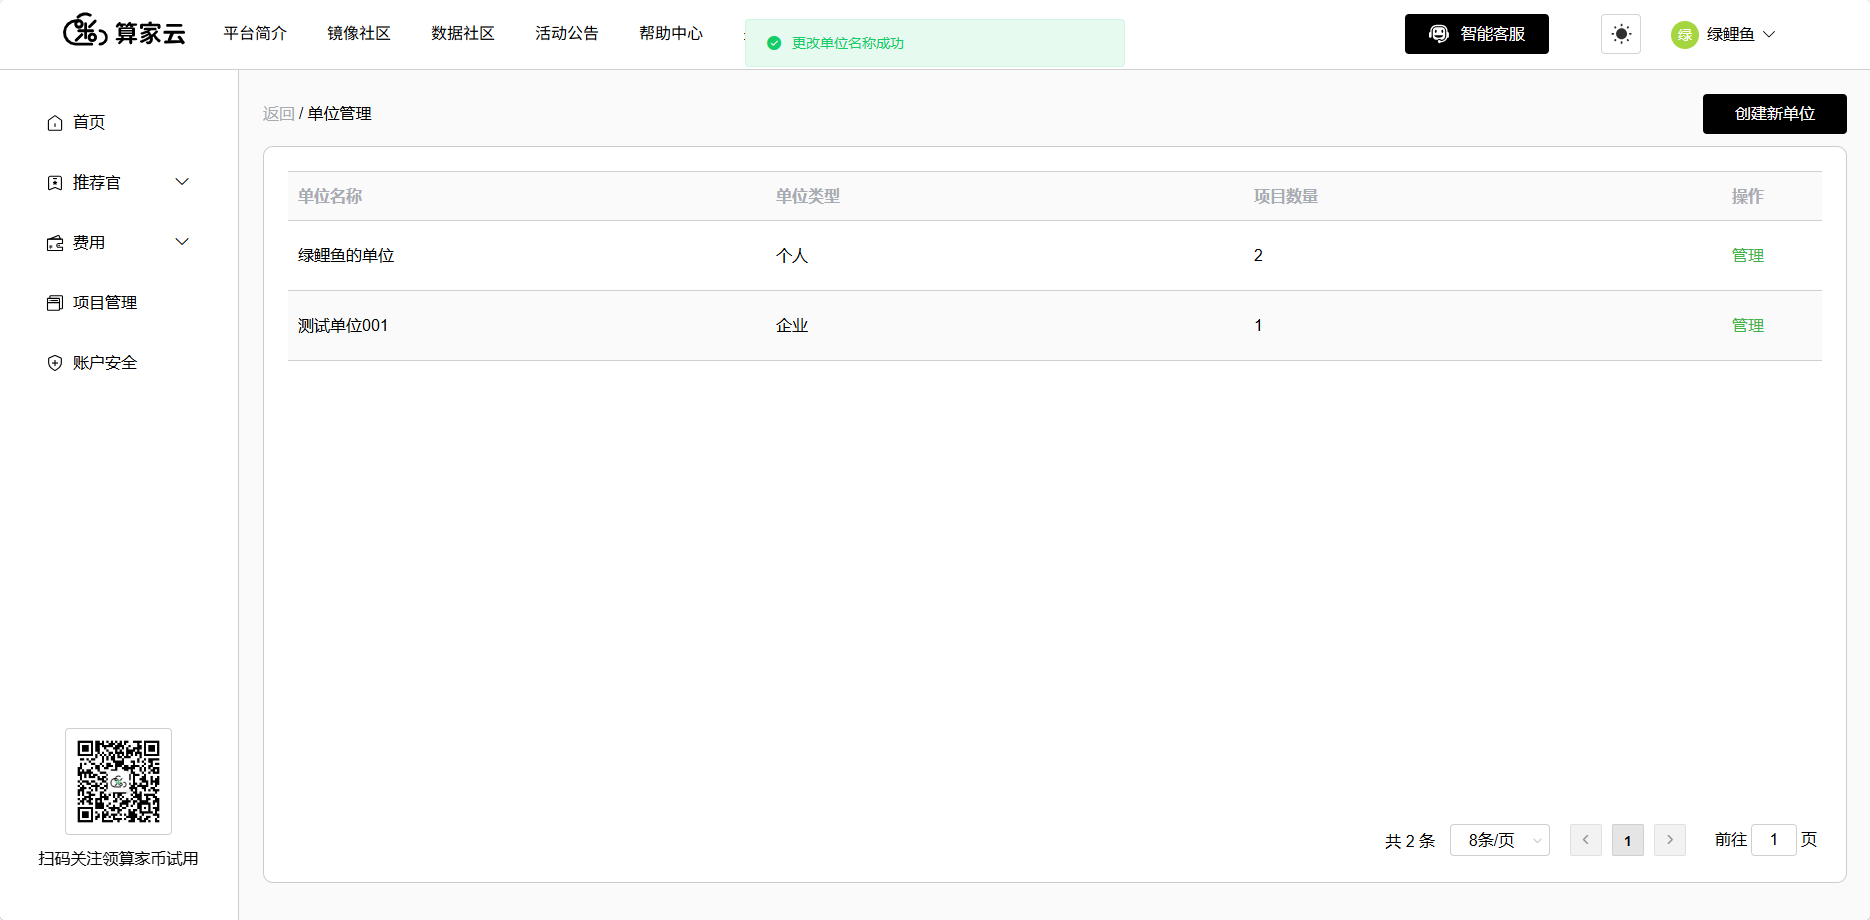Select the 测试单位001 name cell
1870x920 pixels.
[343, 325]
